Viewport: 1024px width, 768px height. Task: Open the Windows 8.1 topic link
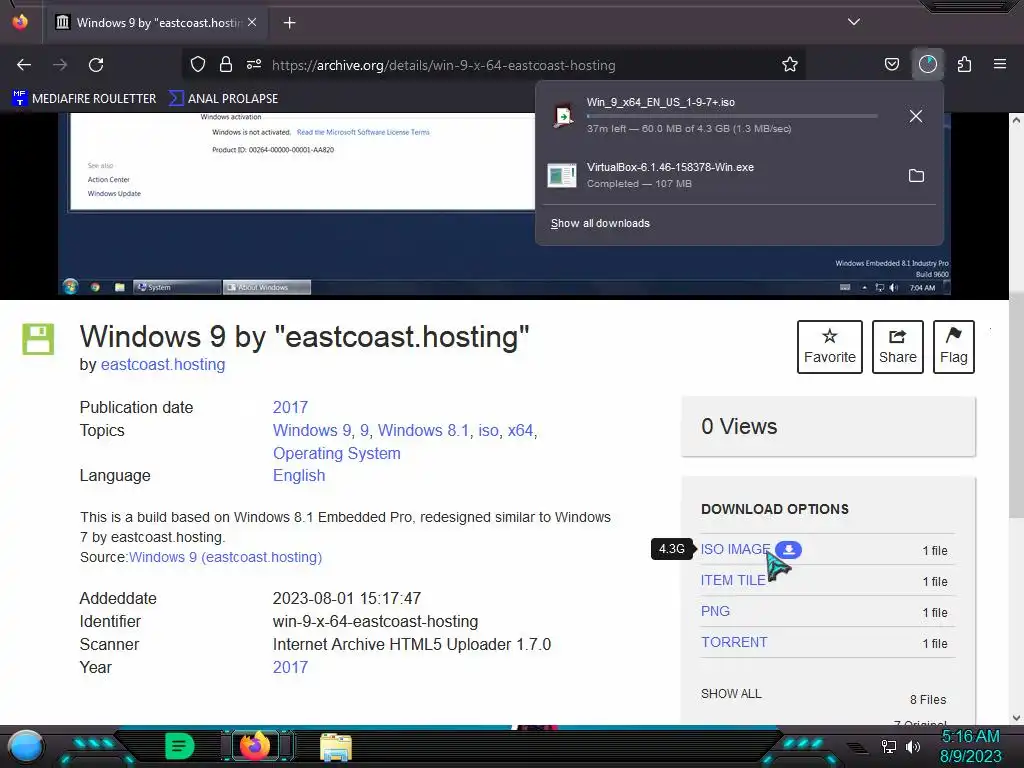coord(423,430)
